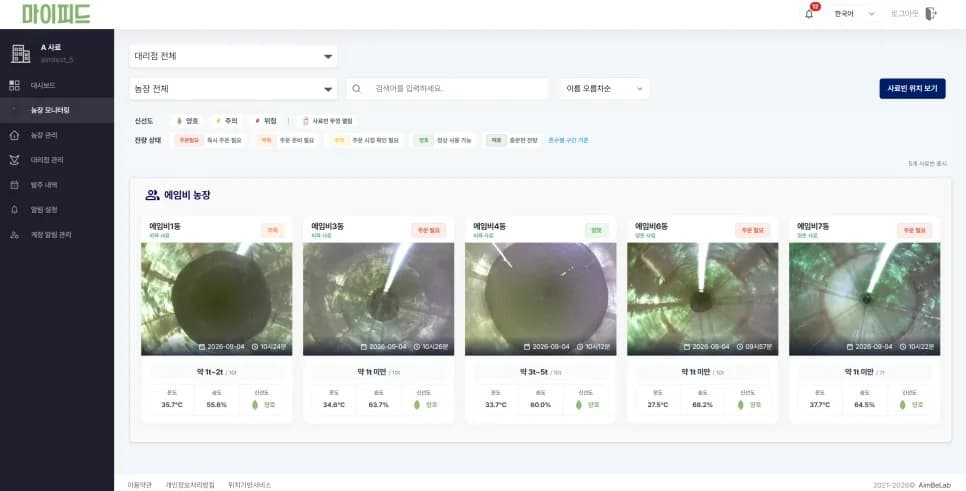Click the blue link at the end of the 잔량 상태 legend
Image resolution: width=966 pixels, height=491 pixels.
[x=568, y=140]
